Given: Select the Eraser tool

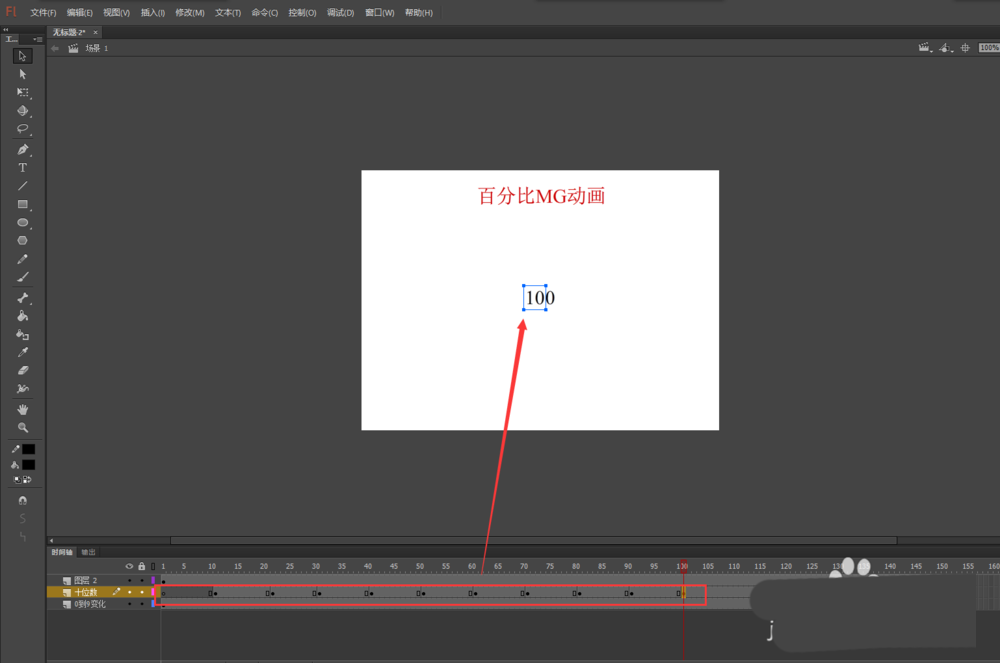Looking at the screenshot, I should 22,370.
